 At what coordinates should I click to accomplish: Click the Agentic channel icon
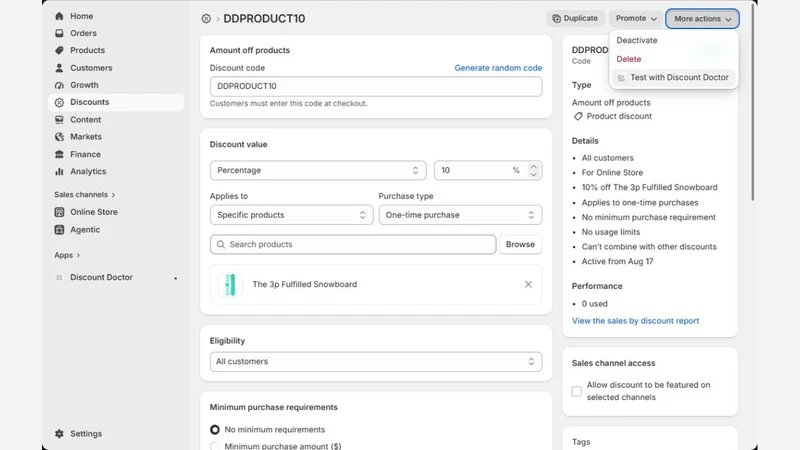point(59,230)
